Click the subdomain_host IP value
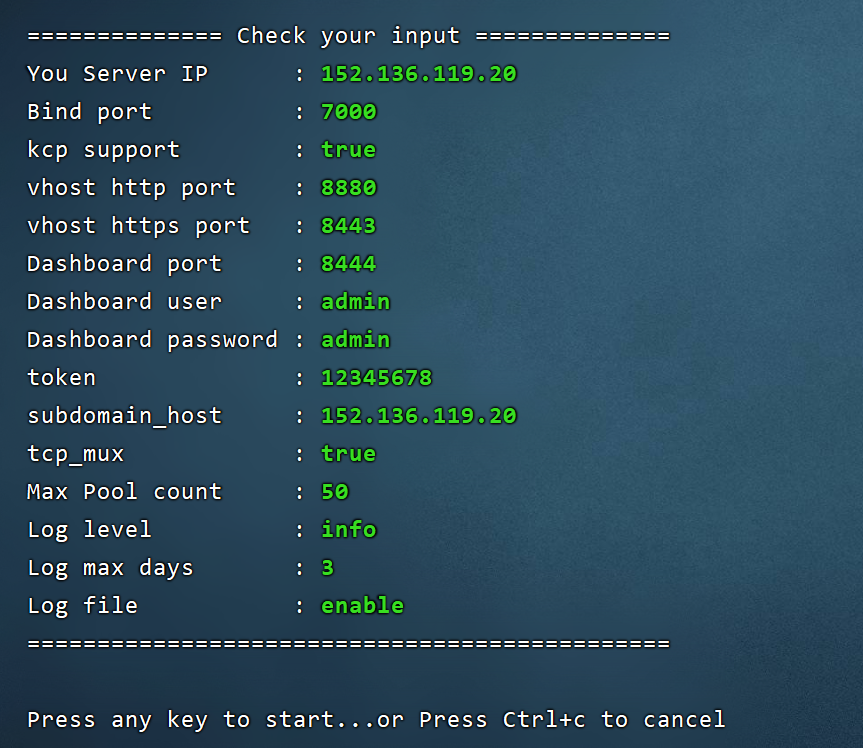 point(419,416)
